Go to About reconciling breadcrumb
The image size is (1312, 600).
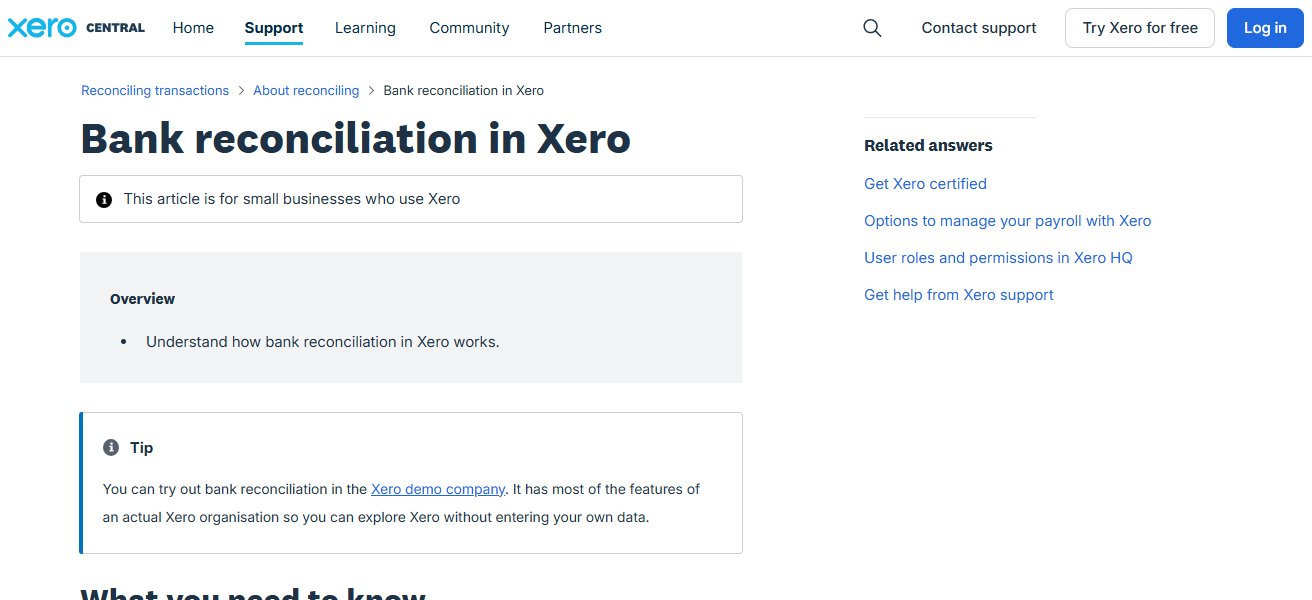[306, 90]
